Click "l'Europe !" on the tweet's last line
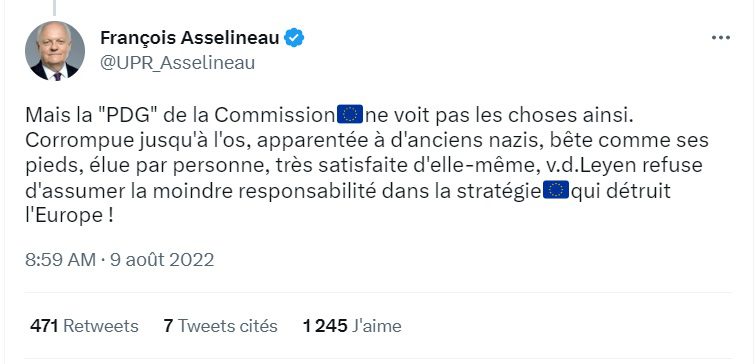This screenshot has height=364, width=756. (69, 216)
